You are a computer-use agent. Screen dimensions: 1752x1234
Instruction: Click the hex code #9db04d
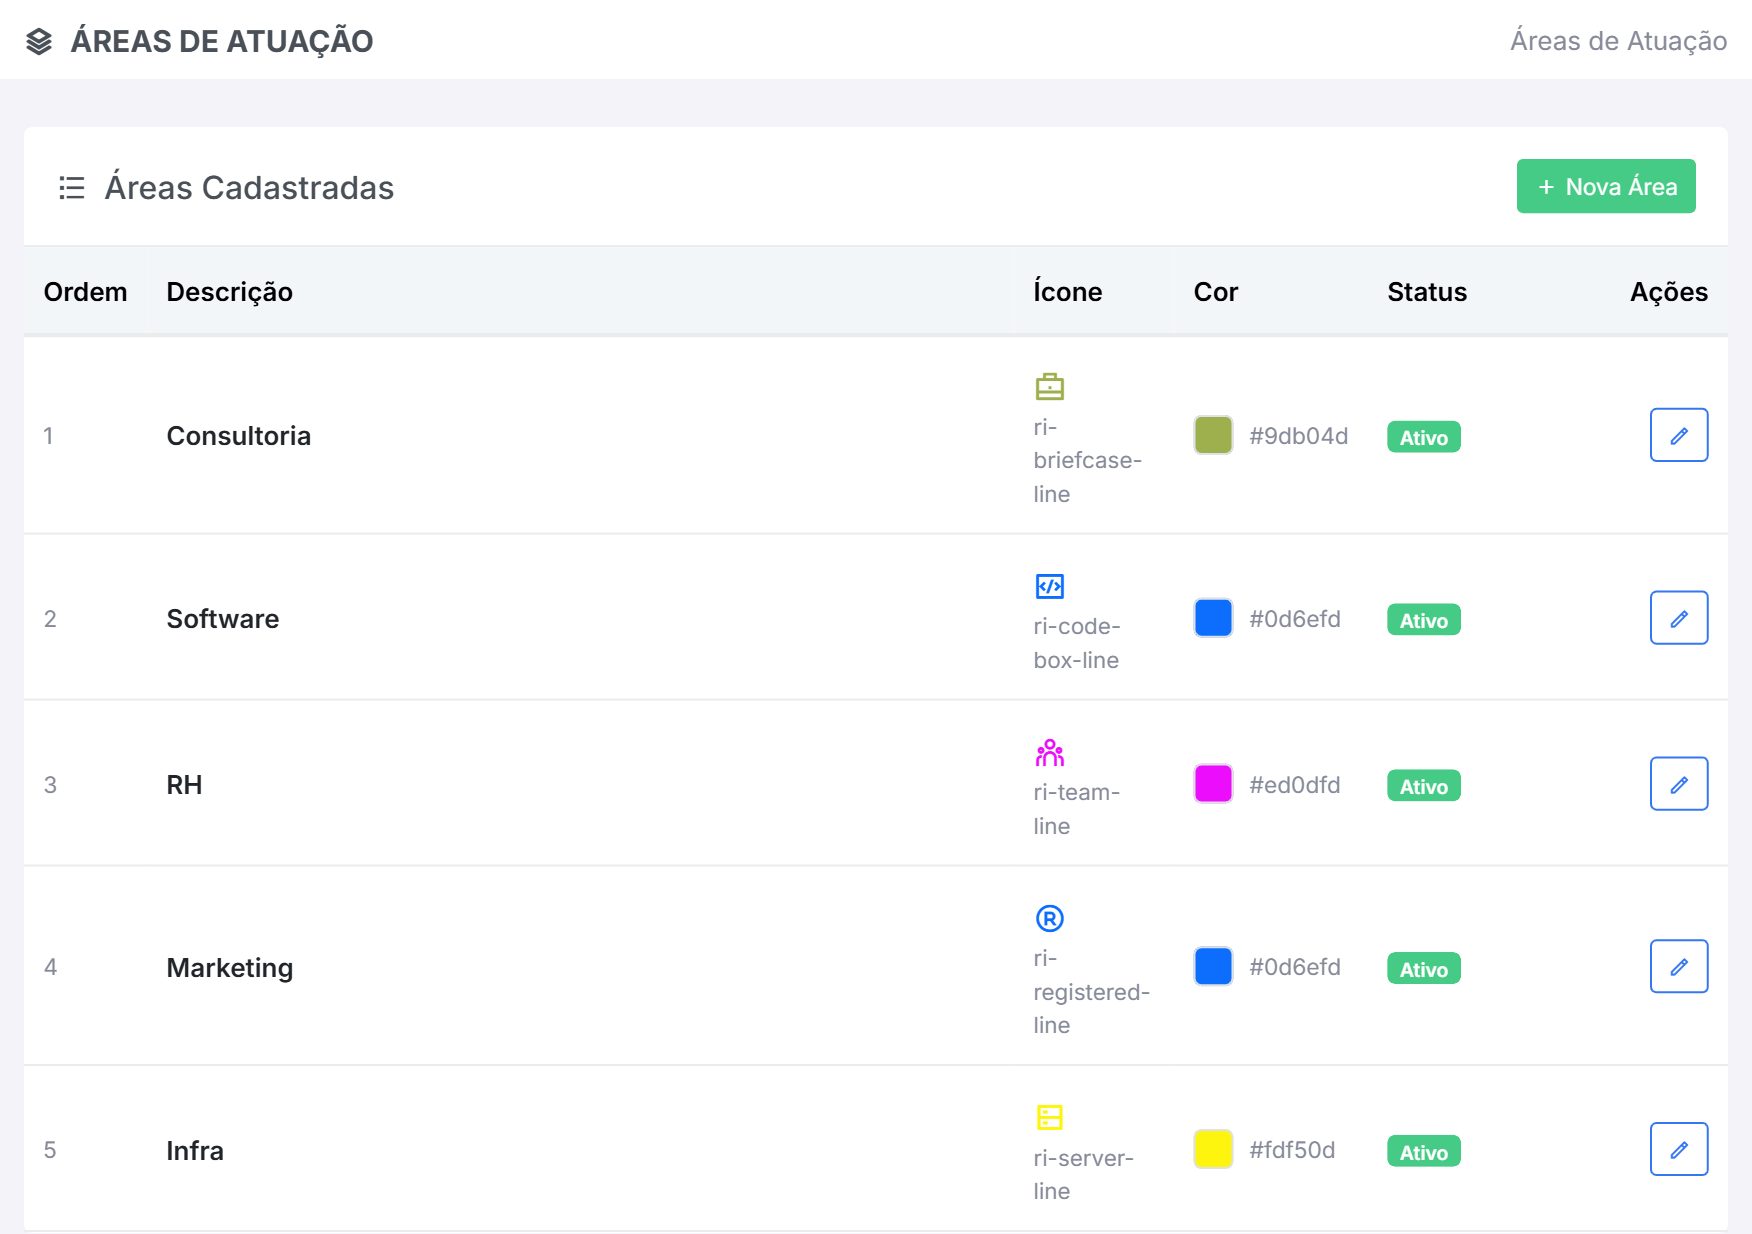[1298, 436]
